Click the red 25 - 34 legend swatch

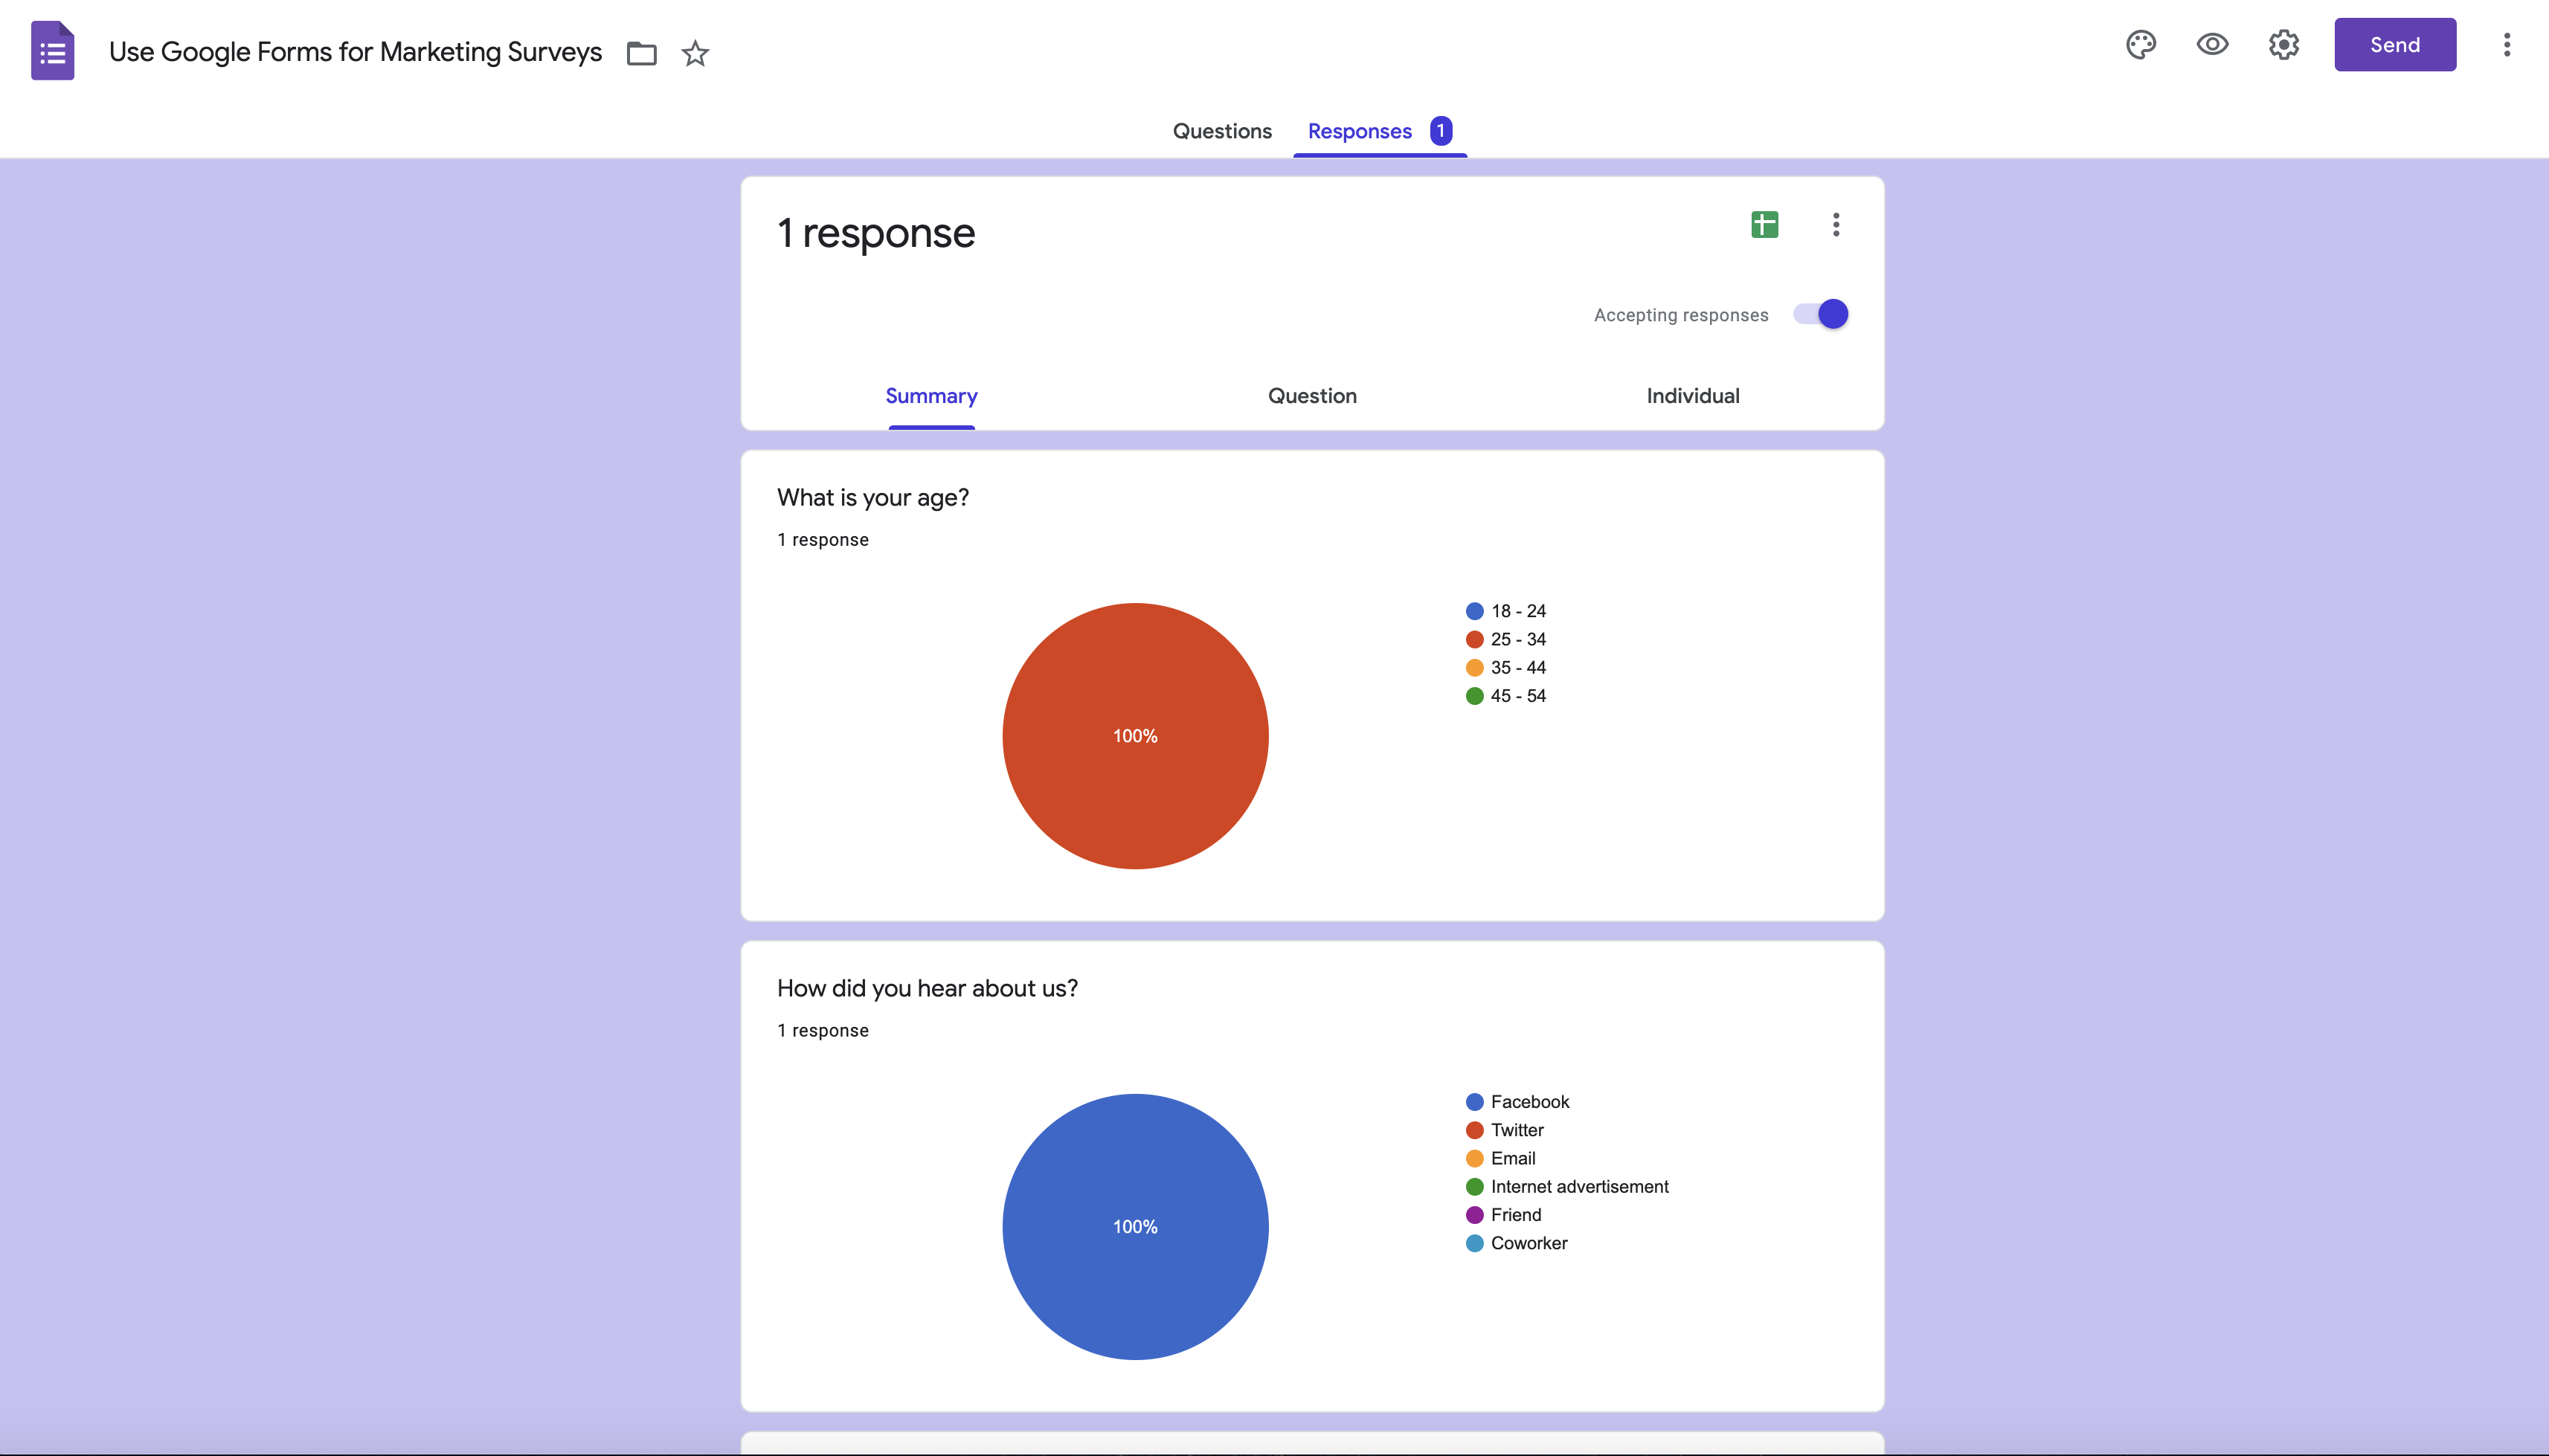[x=1474, y=640]
